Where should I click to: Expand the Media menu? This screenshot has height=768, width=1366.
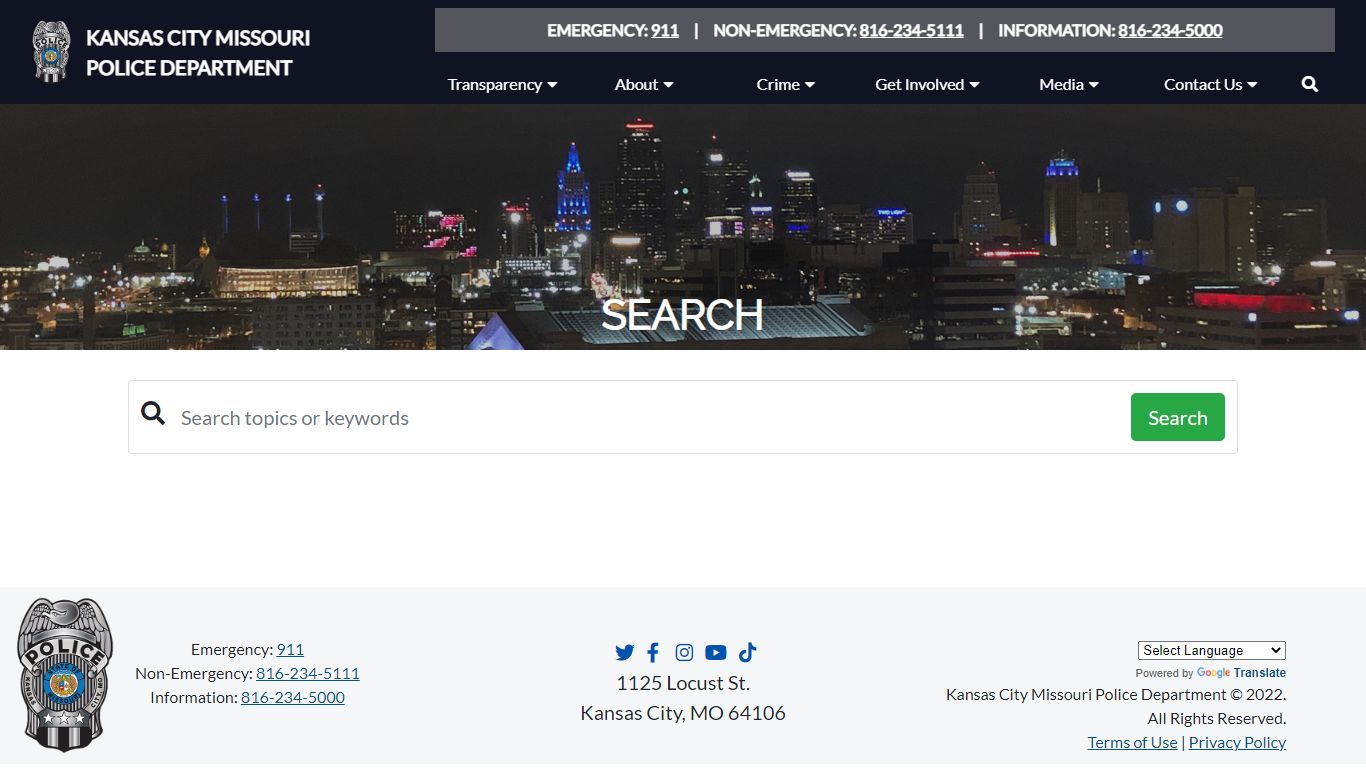point(1069,85)
